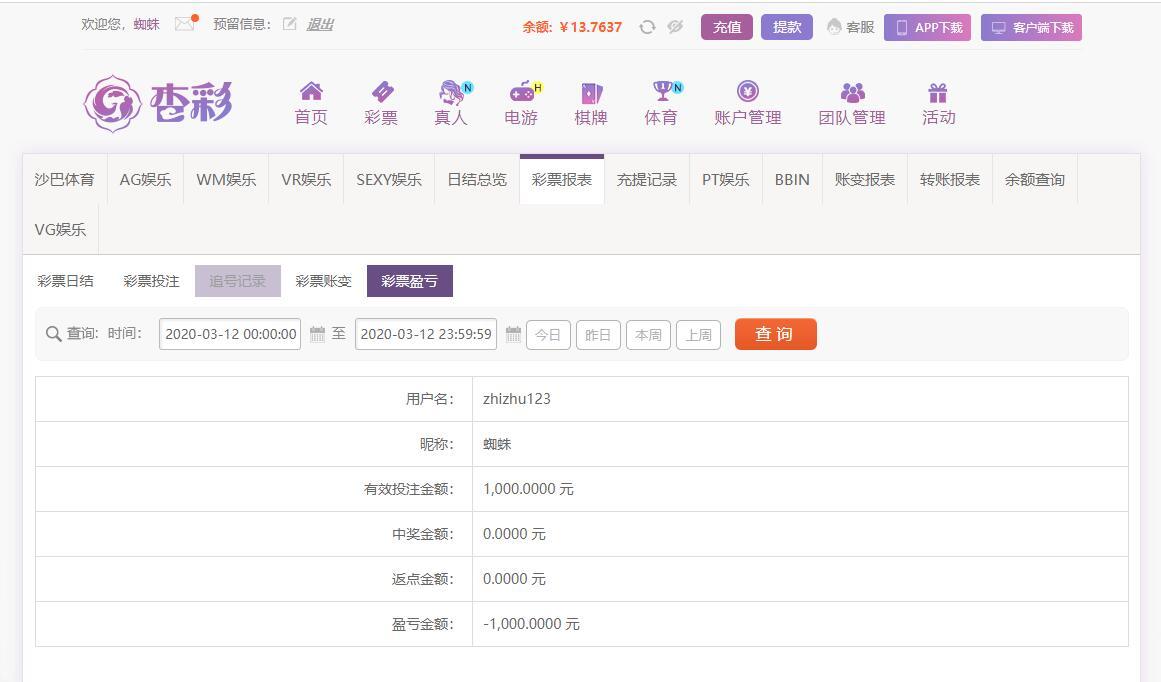Open the 追号记录 sub-tab
Viewport: 1161px width, 682px height.
[238, 281]
